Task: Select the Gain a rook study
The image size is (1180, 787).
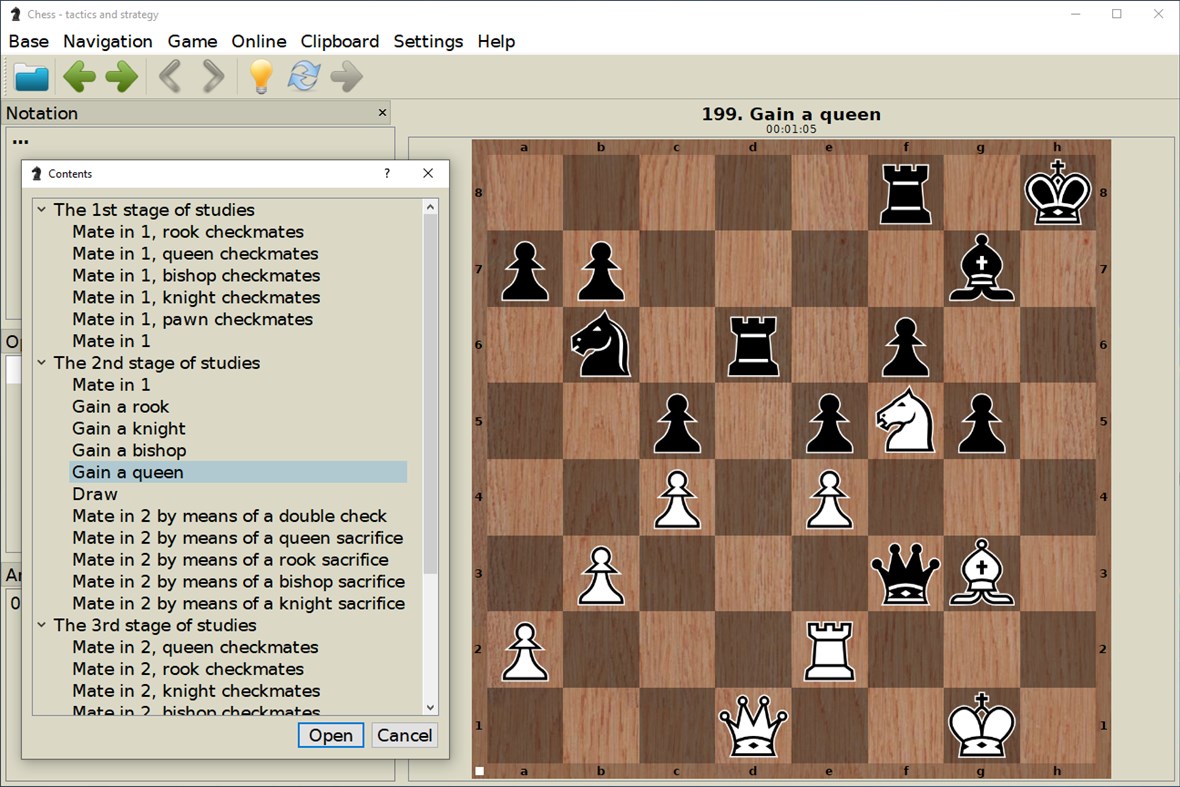Action: click(120, 406)
